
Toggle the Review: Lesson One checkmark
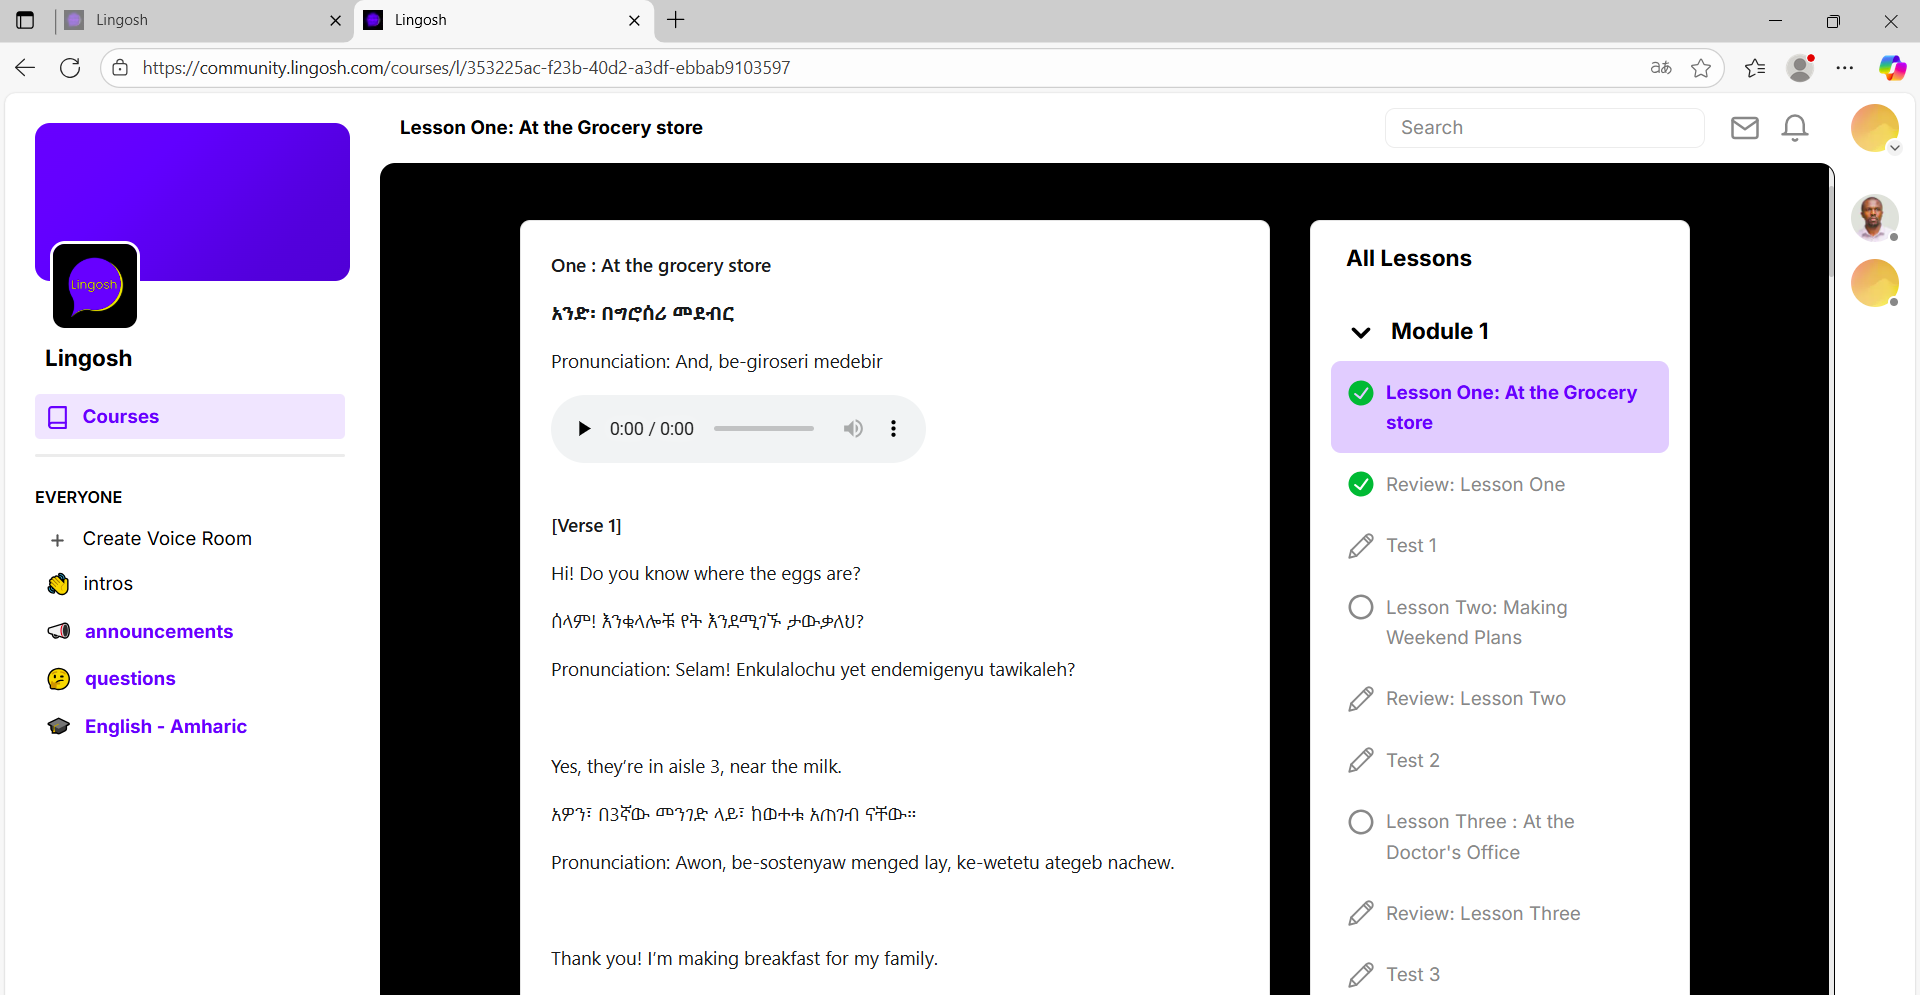click(x=1361, y=485)
